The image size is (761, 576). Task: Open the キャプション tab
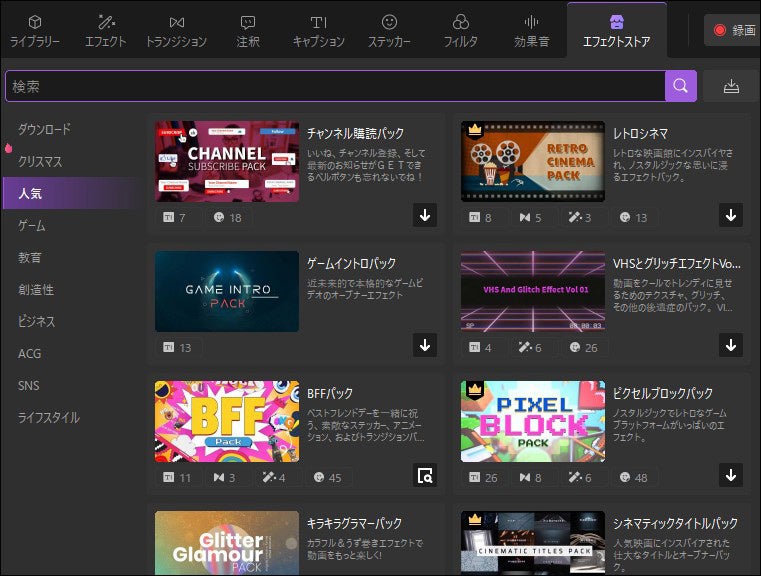(318, 31)
